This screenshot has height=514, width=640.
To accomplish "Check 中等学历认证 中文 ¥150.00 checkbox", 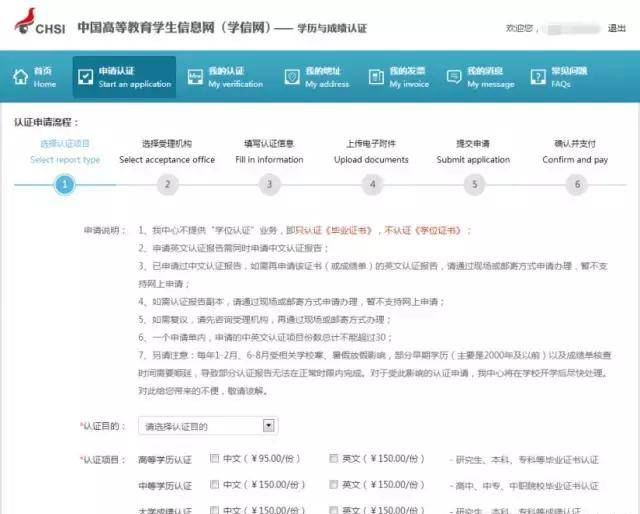I will click(214, 485).
